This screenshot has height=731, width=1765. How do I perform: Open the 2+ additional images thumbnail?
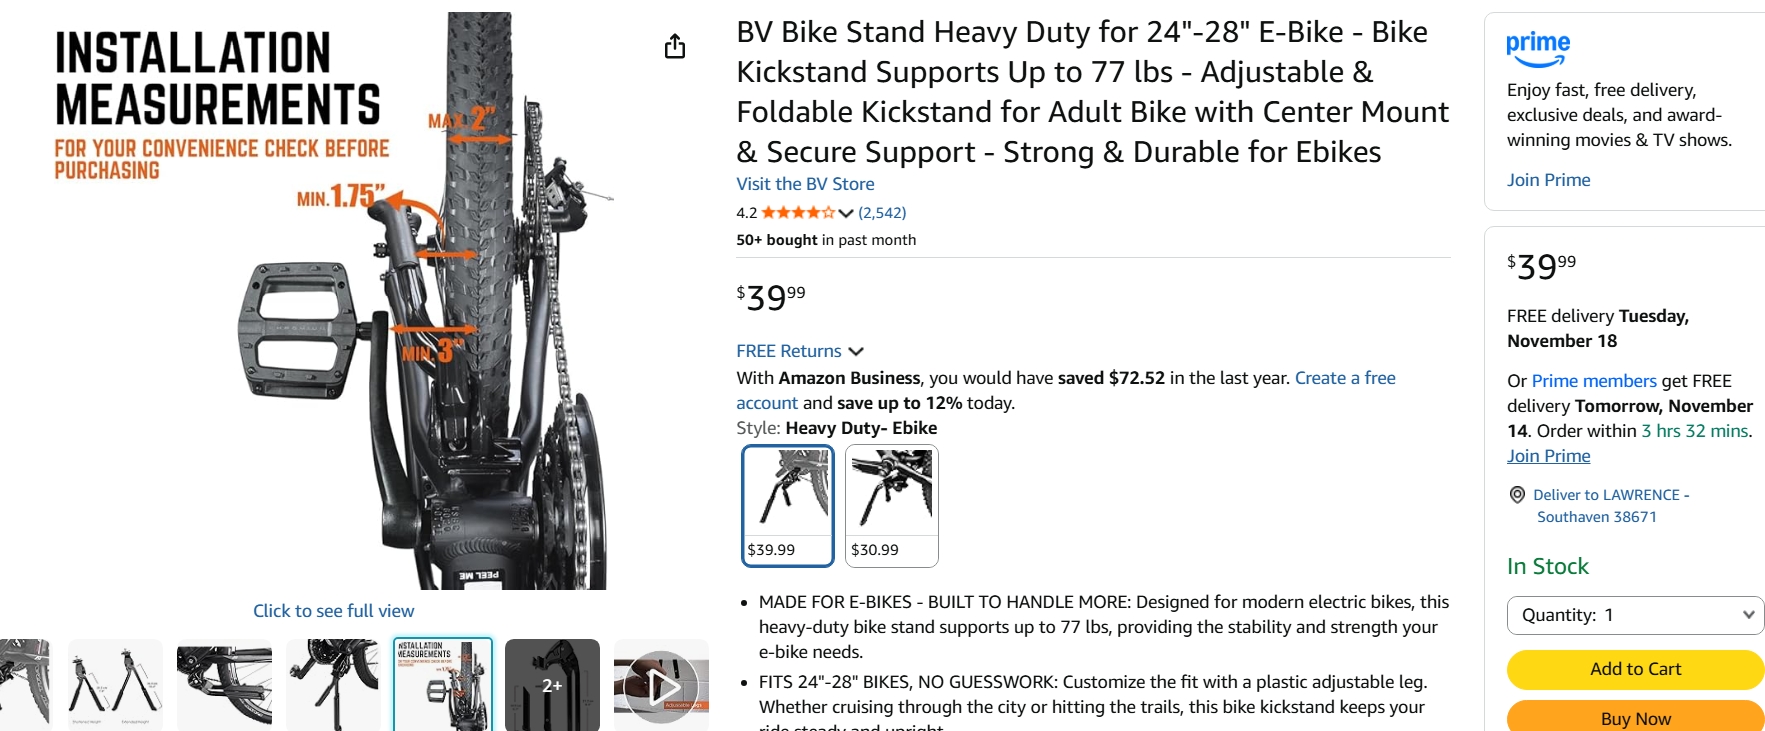coord(552,685)
